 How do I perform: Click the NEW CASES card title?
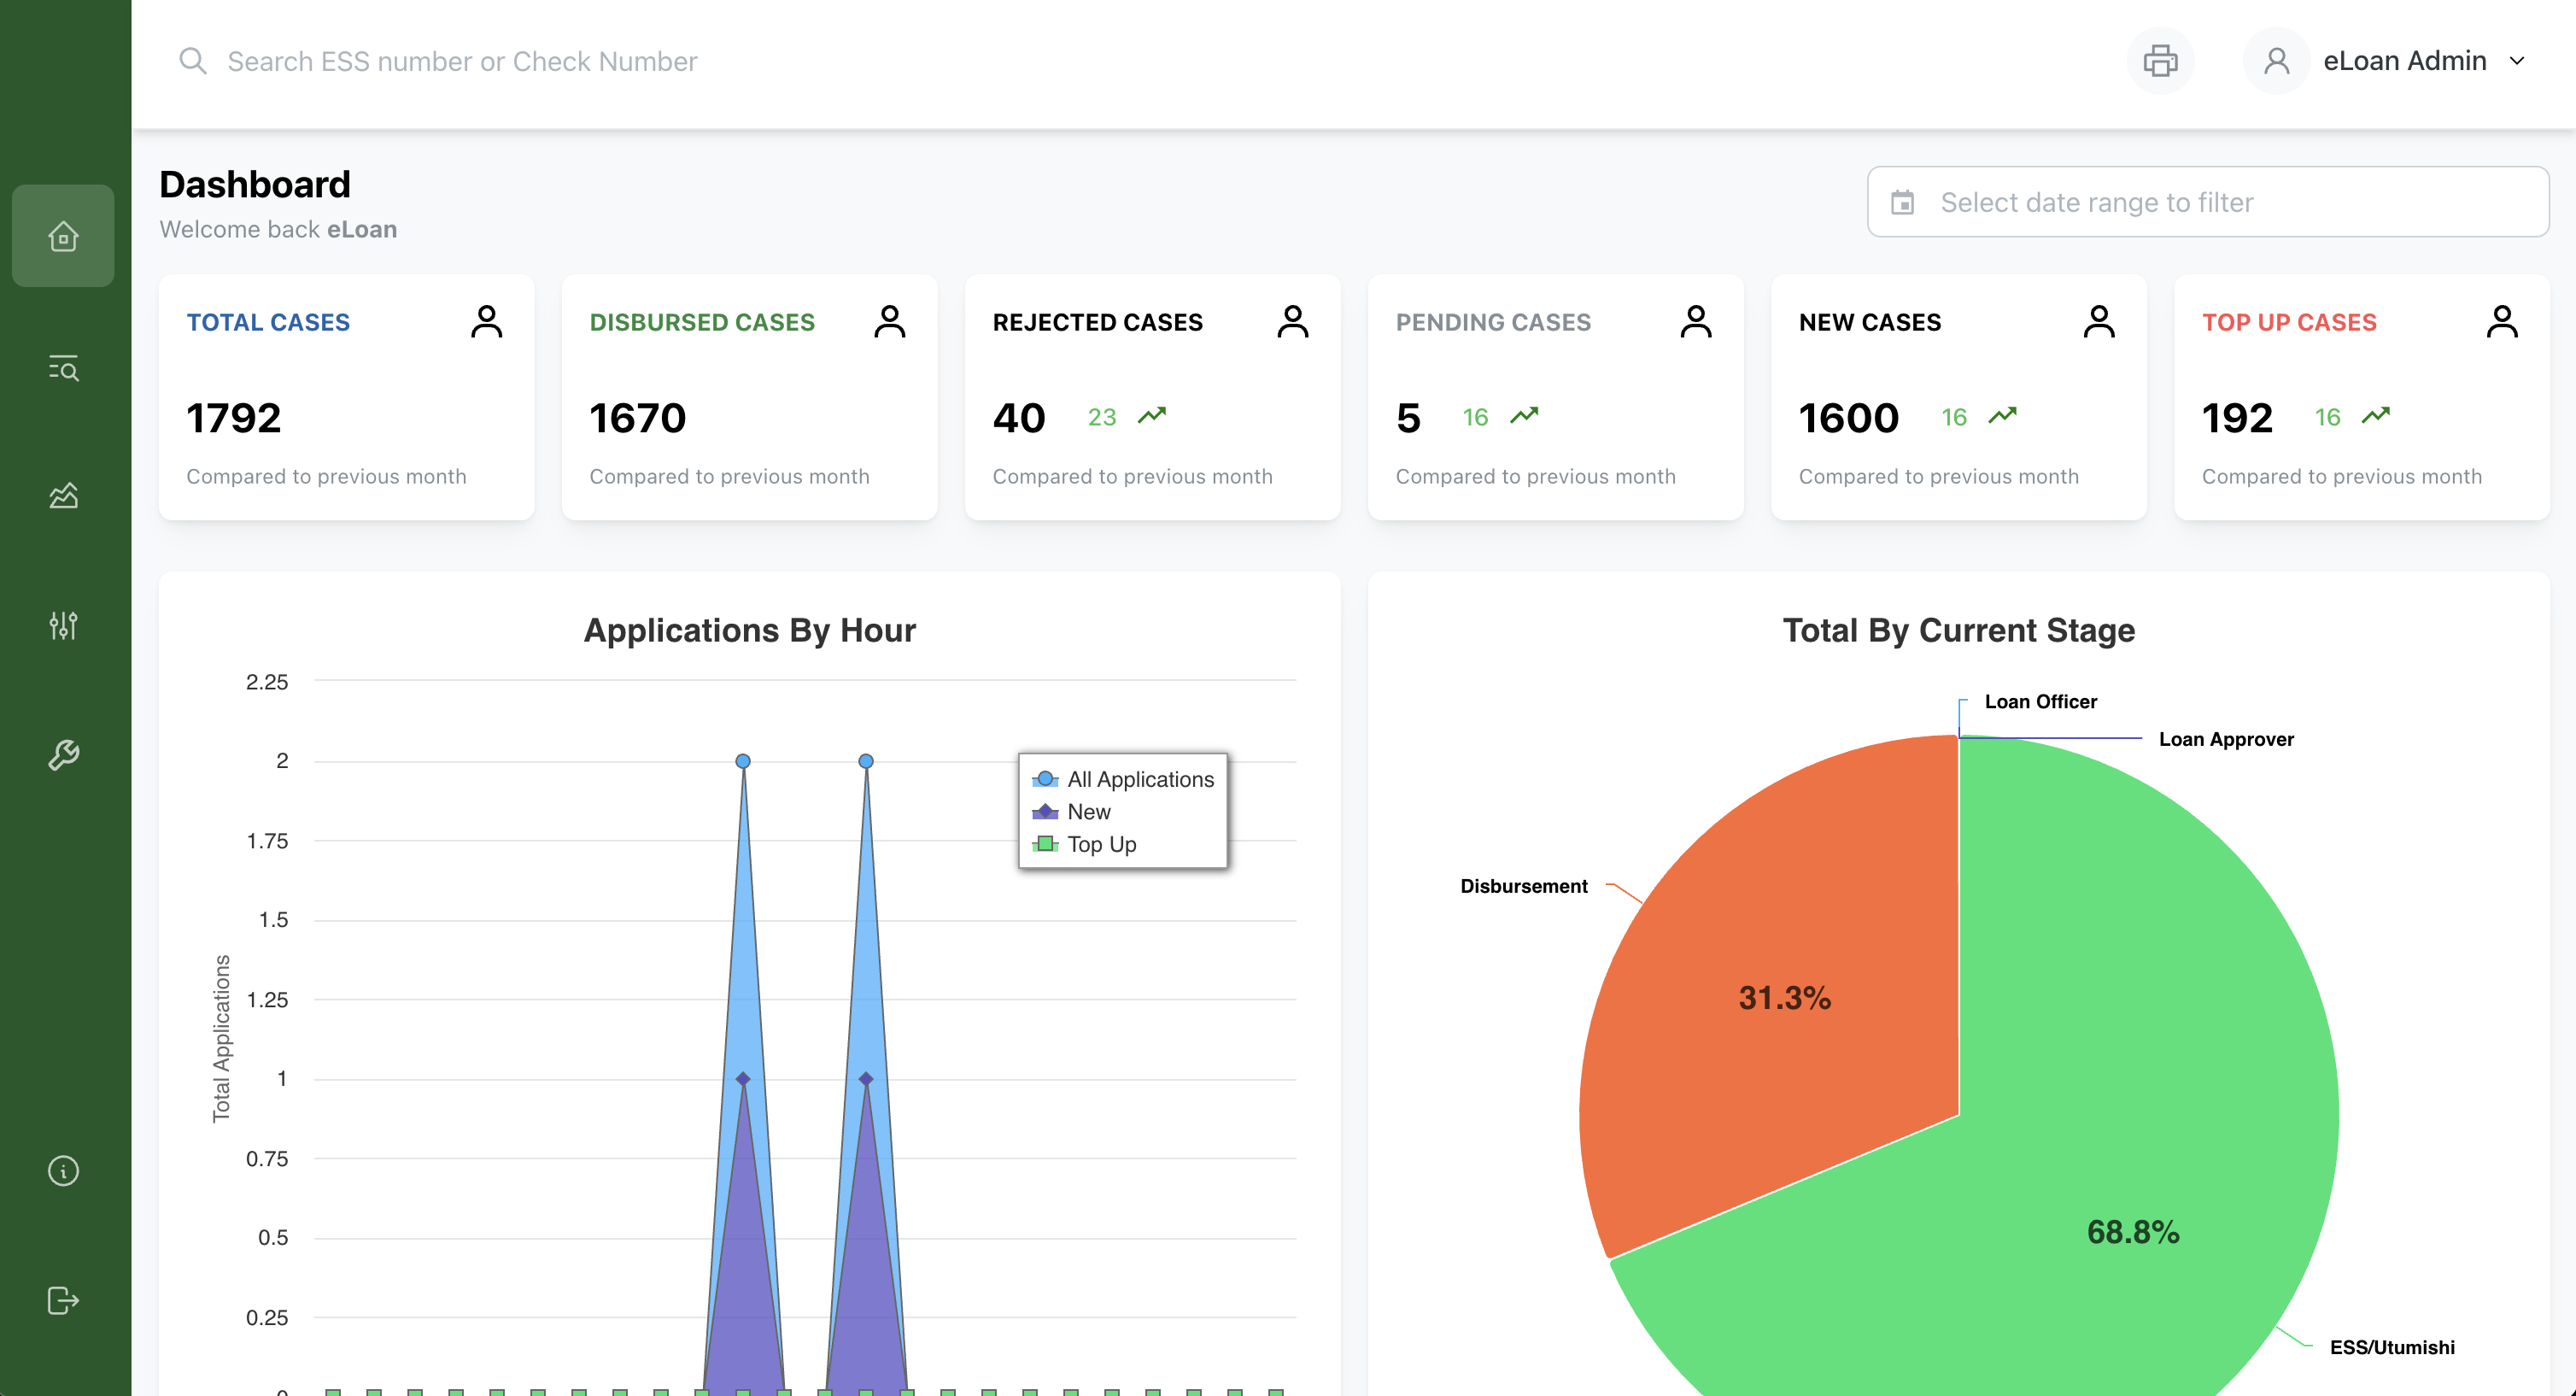(x=1870, y=322)
